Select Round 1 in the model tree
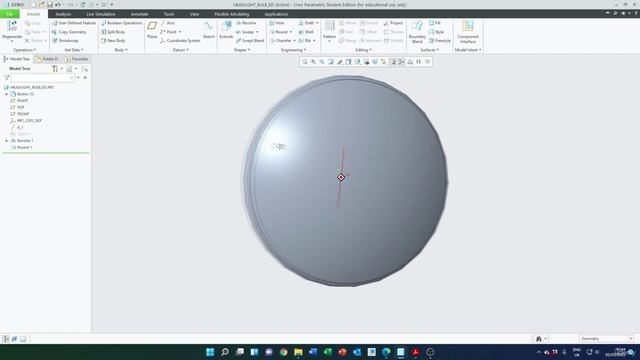 21,147
